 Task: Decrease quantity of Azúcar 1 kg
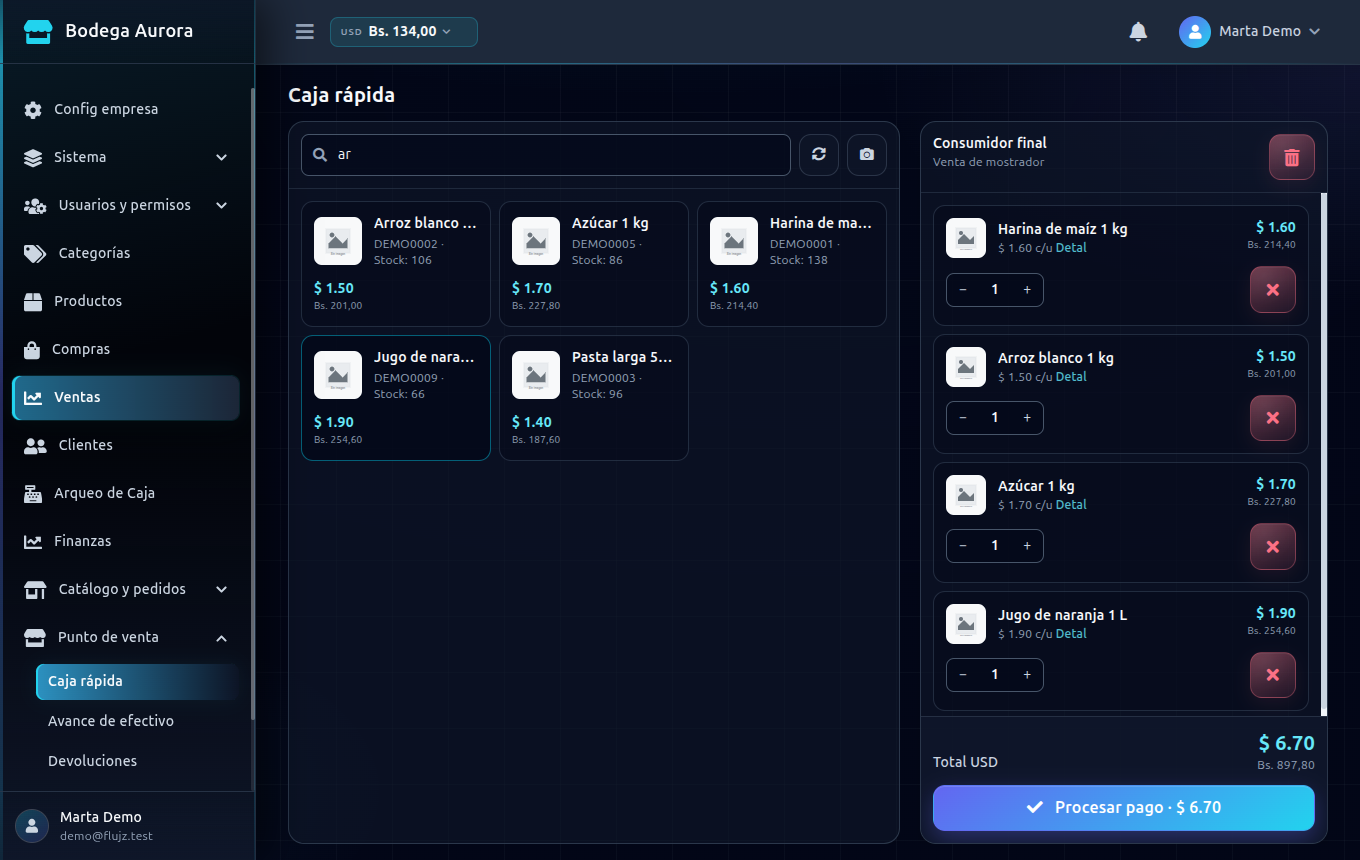point(963,546)
